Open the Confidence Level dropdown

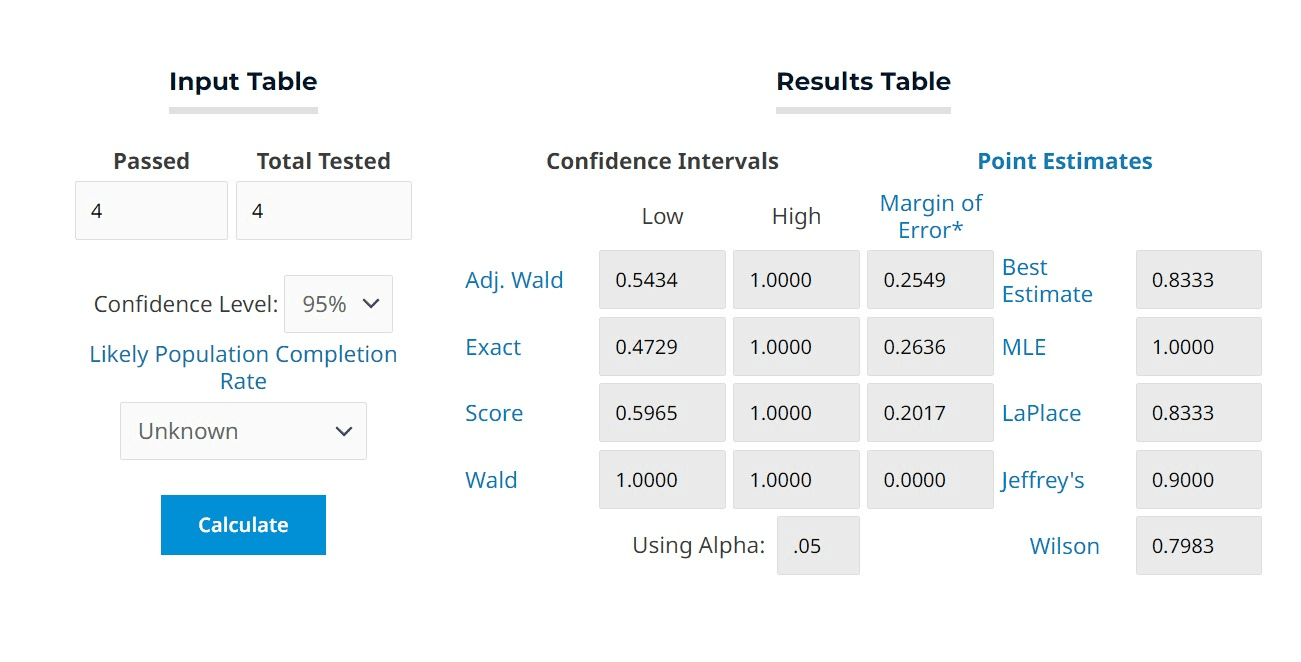point(338,304)
